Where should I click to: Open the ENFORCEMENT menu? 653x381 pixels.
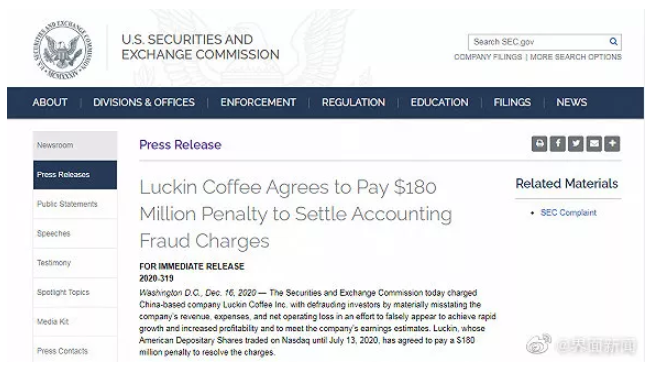[258, 102]
